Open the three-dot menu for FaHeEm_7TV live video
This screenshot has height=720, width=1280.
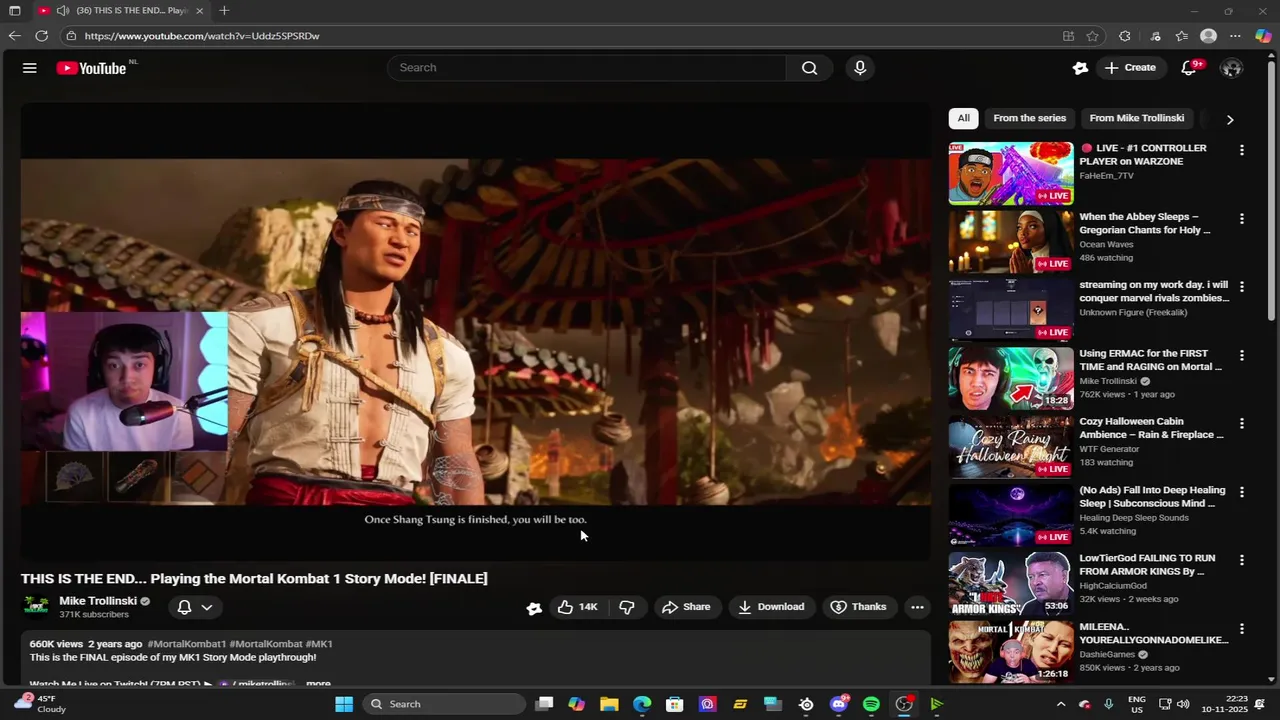tap(1242, 150)
